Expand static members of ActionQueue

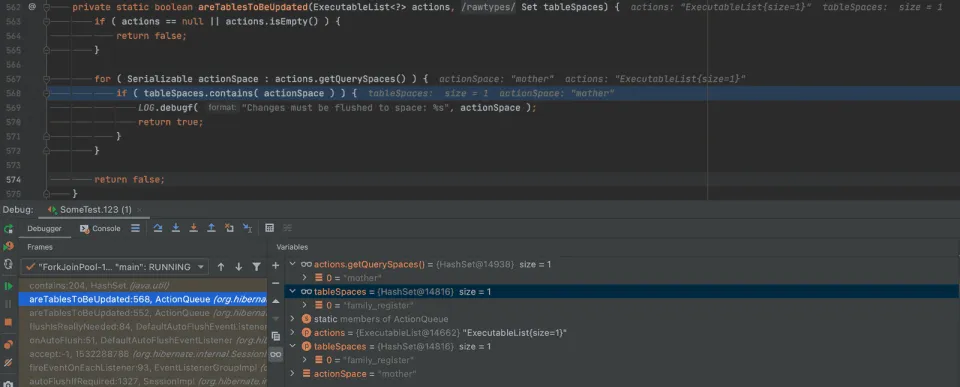pos(293,319)
